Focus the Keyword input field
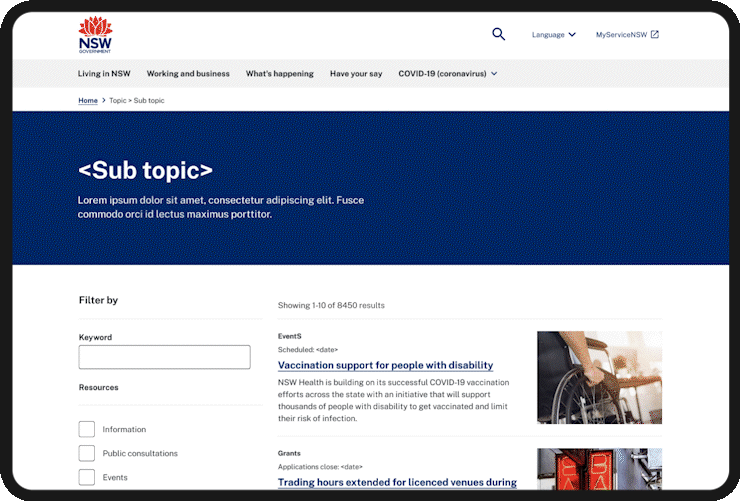 point(164,357)
